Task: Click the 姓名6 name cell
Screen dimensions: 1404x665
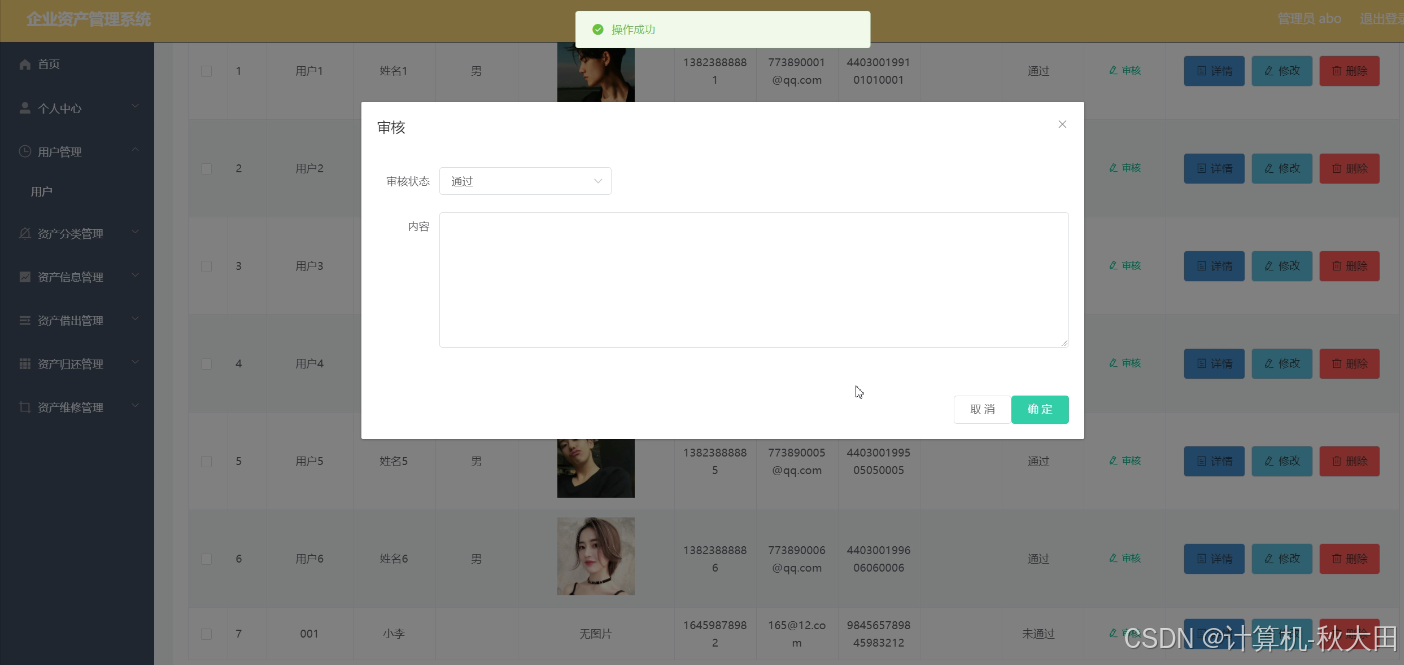Action: tap(394, 558)
